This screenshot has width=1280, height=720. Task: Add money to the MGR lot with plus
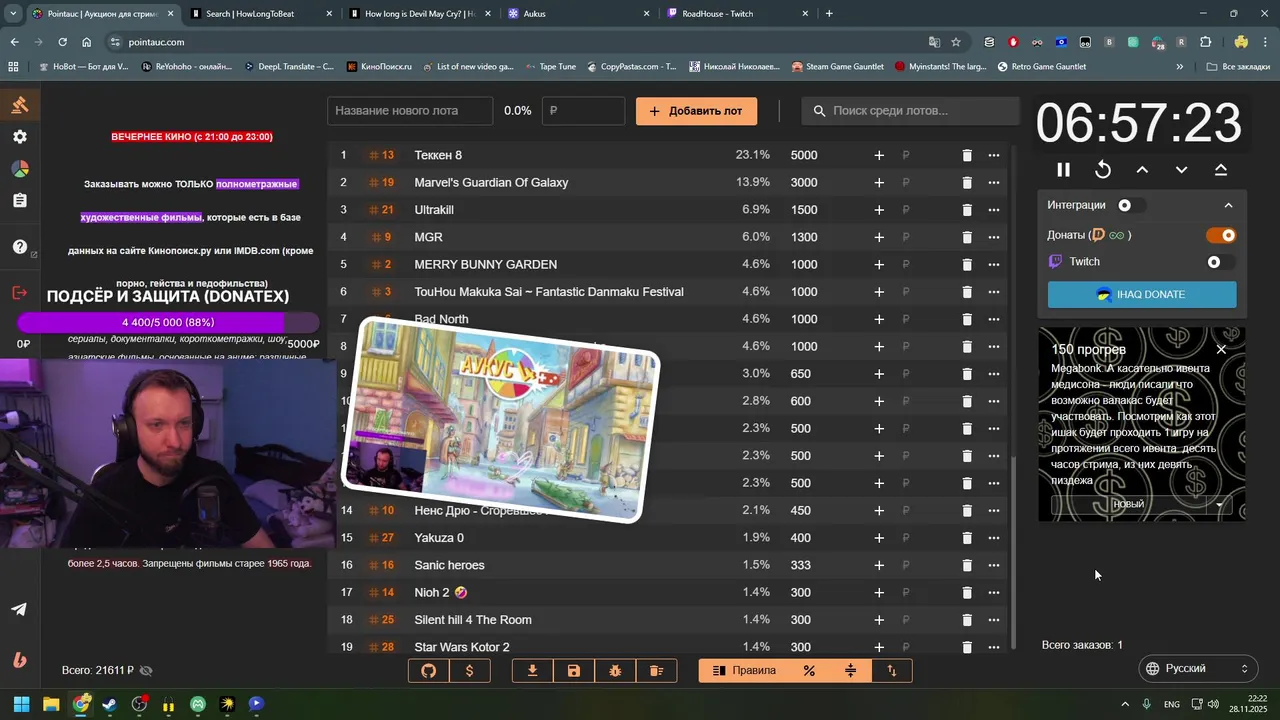(x=879, y=237)
